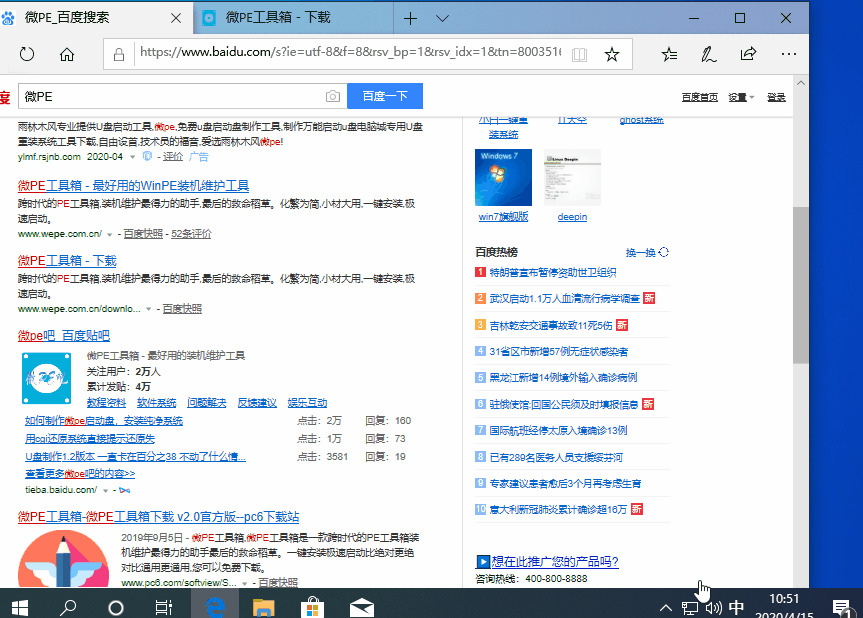Enable reading view book icon
The image size is (863, 618).
click(579, 57)
